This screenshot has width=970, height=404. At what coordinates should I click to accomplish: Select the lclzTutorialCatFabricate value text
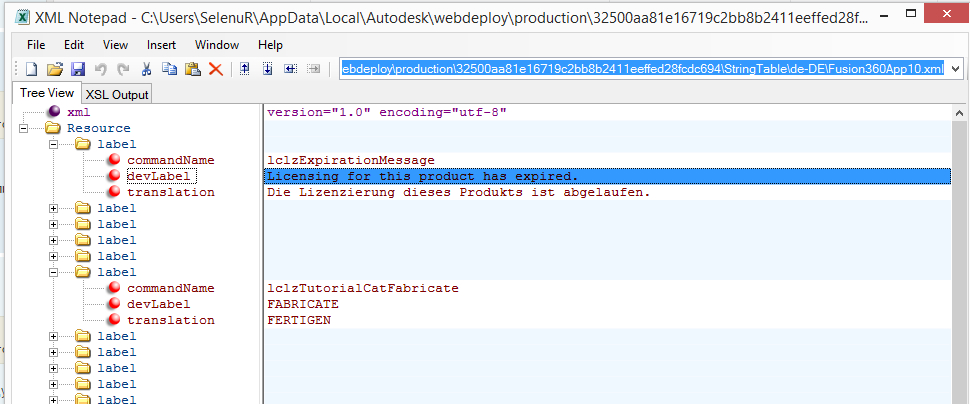click(x=363, y=288)
